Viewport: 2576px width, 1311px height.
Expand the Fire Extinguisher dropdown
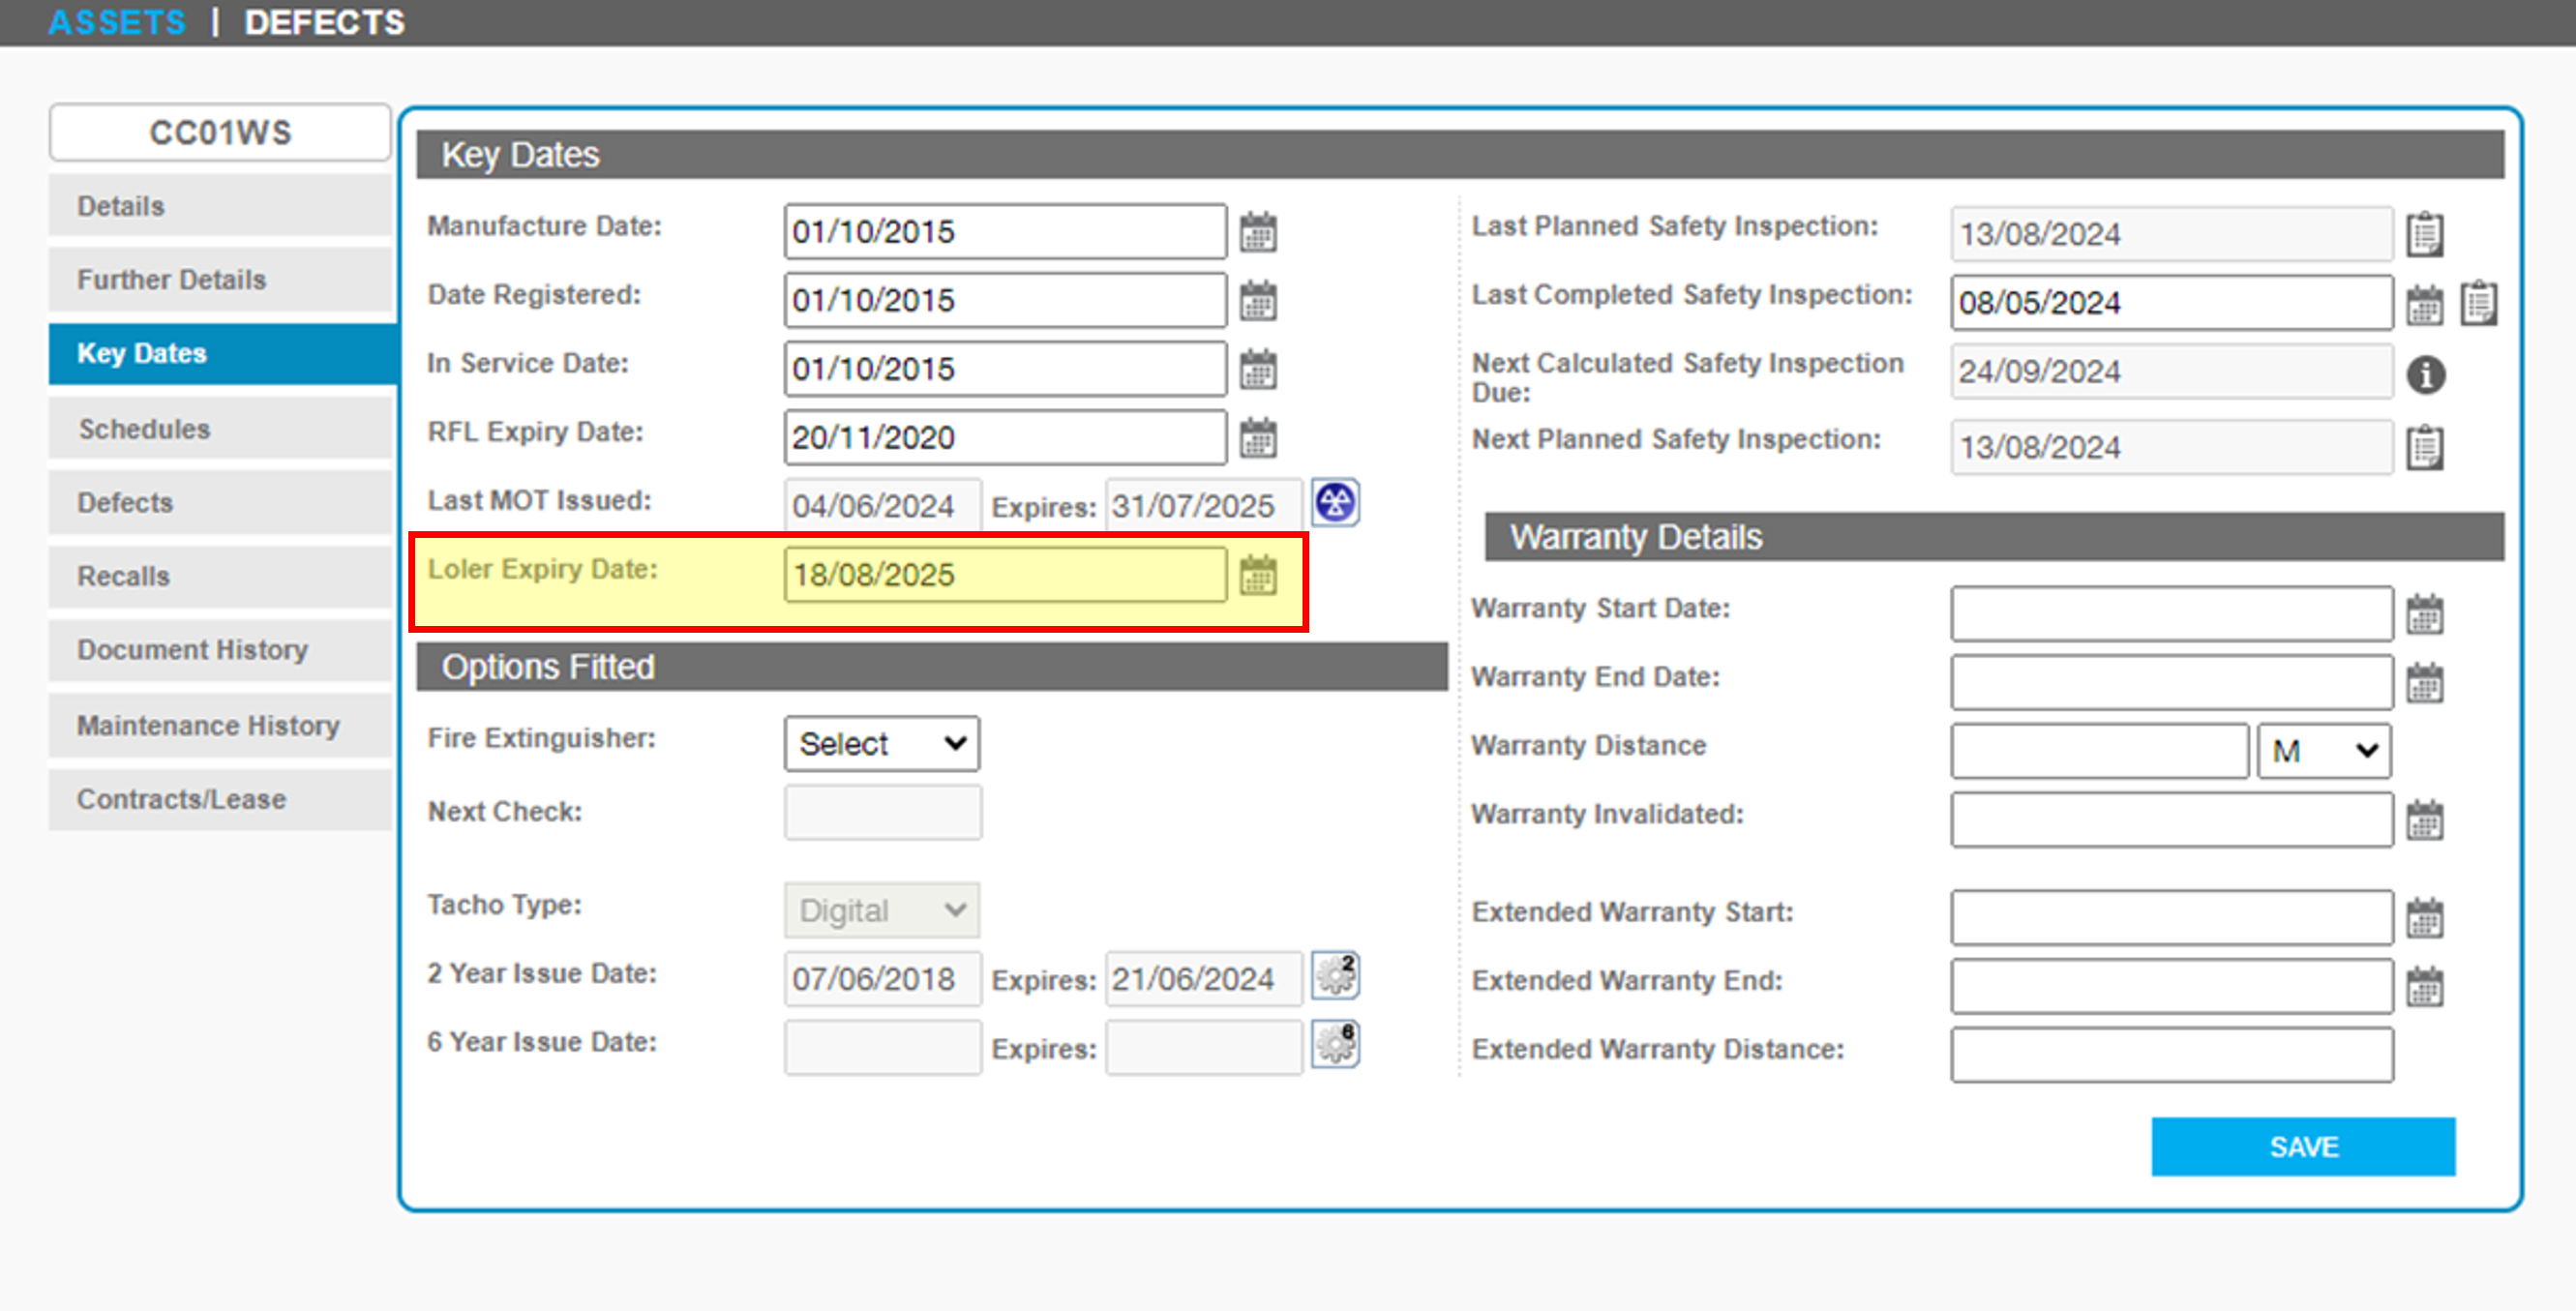click(x=882, y=744)
